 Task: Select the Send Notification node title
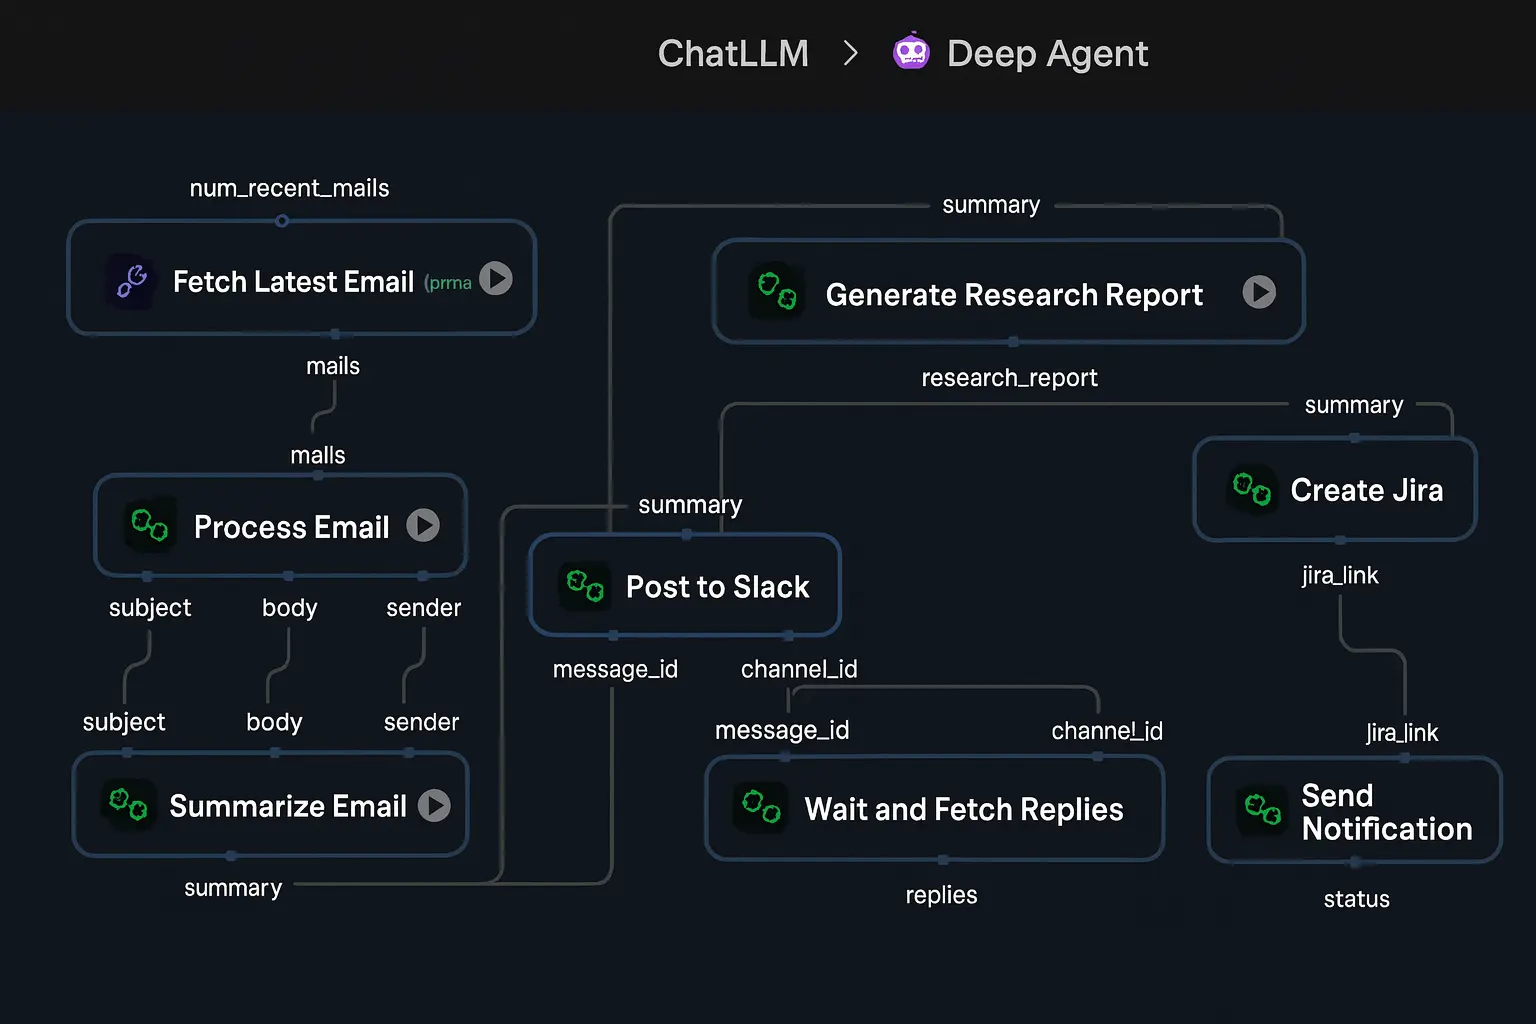(x=1386, y=812)
